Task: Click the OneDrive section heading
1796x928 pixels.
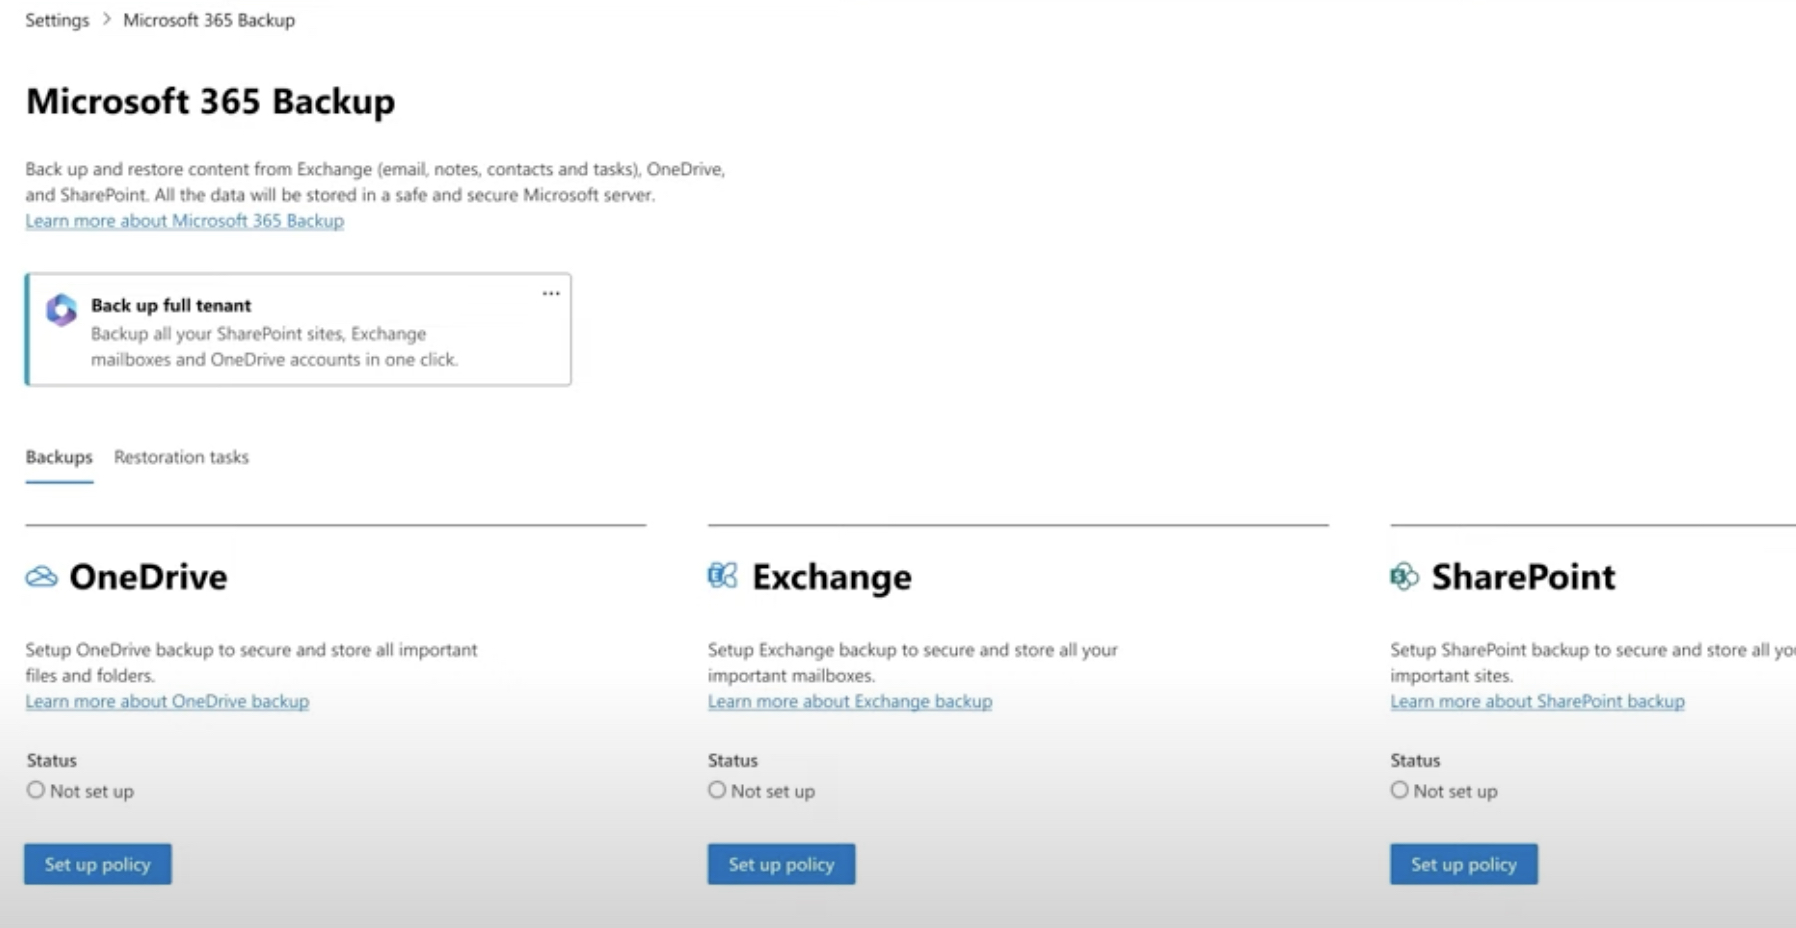Action: pos(148,577)
